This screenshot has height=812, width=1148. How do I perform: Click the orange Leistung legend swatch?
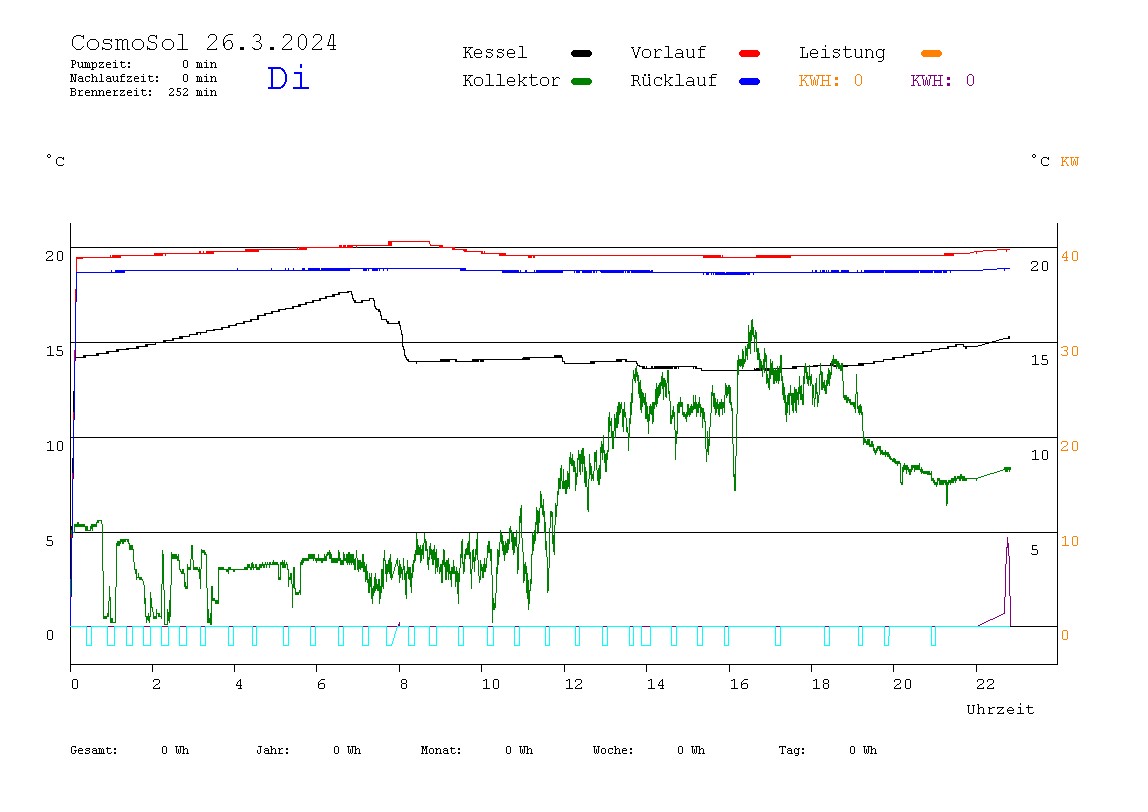click(x=931, y=53)
